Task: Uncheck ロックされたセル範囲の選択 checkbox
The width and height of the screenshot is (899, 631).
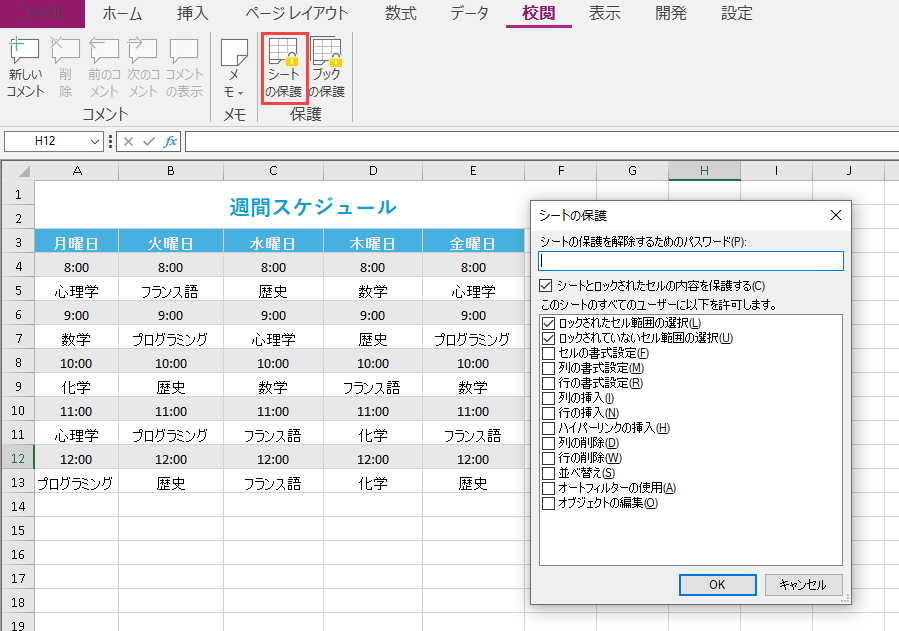Action: 548,324
